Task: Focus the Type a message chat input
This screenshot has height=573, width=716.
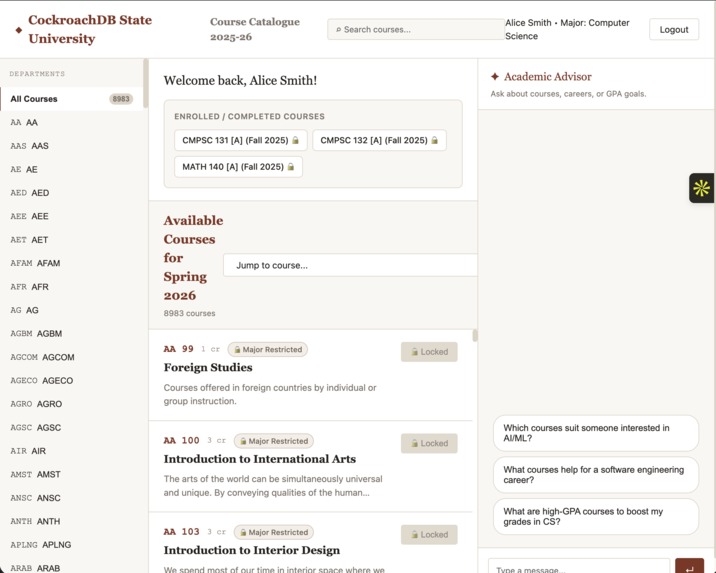Action: point(579,566)
